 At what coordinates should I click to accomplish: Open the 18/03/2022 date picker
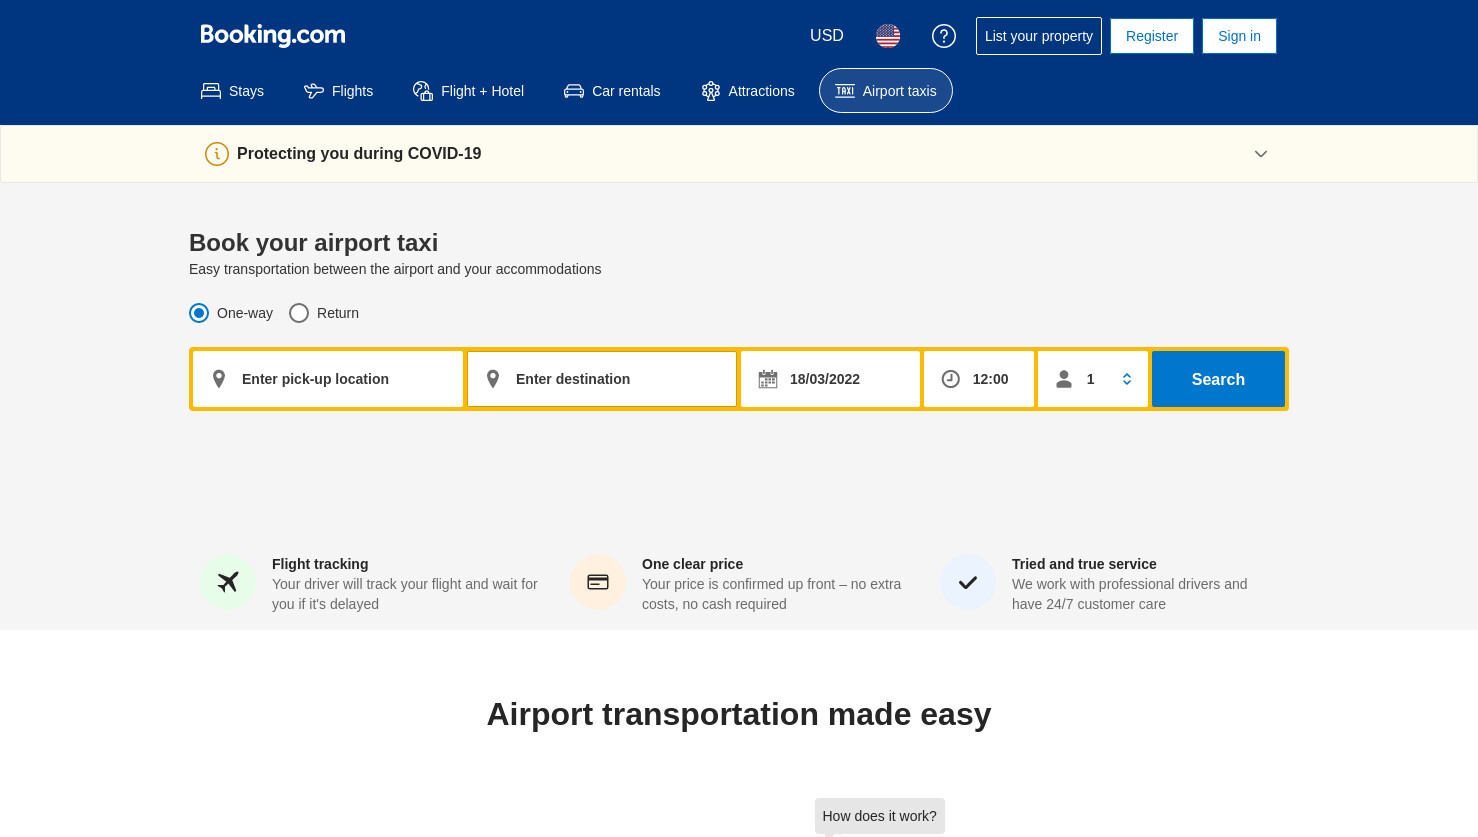point(830,379)
